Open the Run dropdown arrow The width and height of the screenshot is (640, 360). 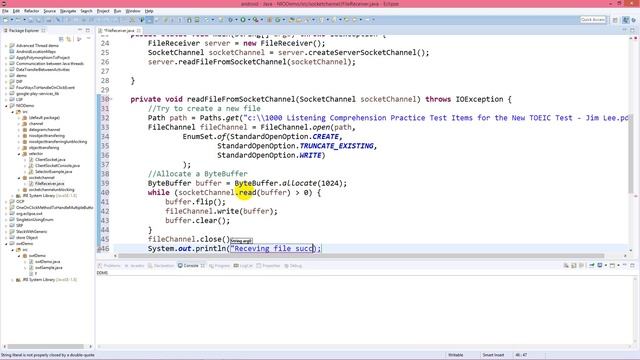(x=249, y=20)
